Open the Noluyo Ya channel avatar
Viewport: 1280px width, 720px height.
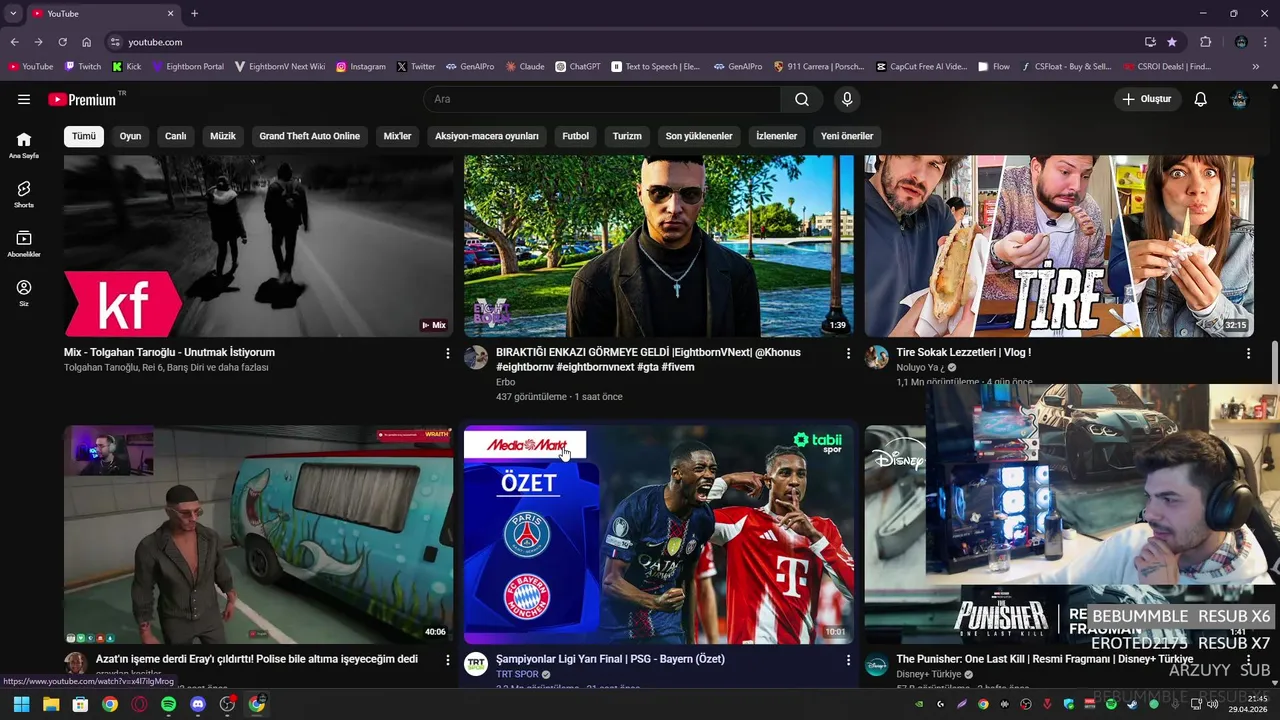pyautogui.click(x=877, y=358)
